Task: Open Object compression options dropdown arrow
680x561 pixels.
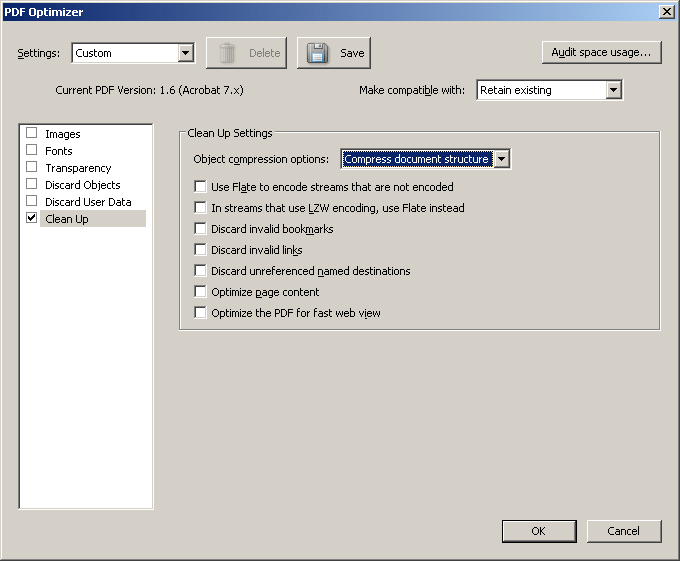Action: (501, 159)
